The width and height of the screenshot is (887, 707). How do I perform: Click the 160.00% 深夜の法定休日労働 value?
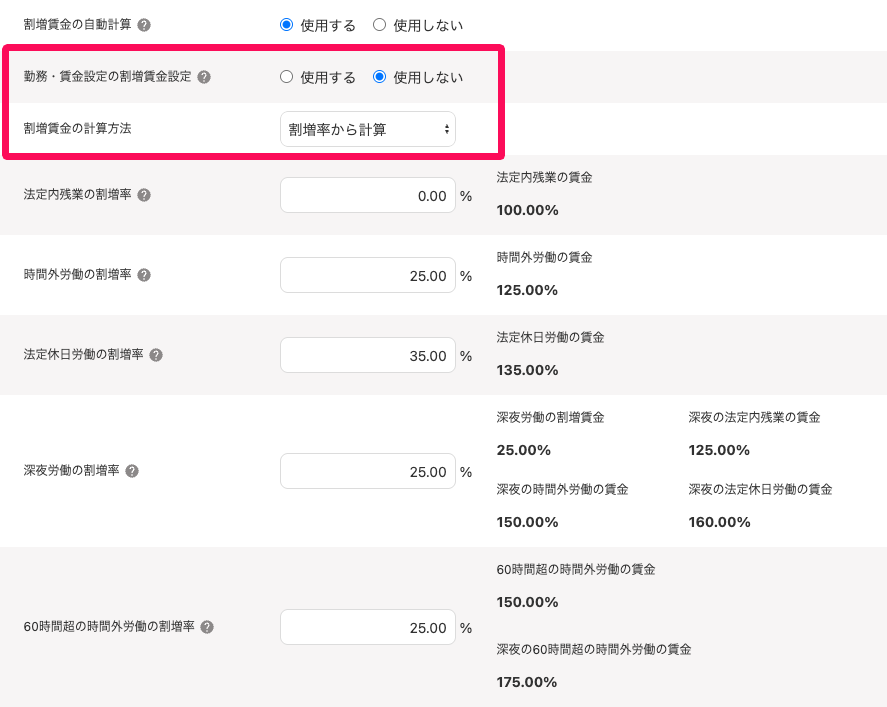[x=720, y=522]
